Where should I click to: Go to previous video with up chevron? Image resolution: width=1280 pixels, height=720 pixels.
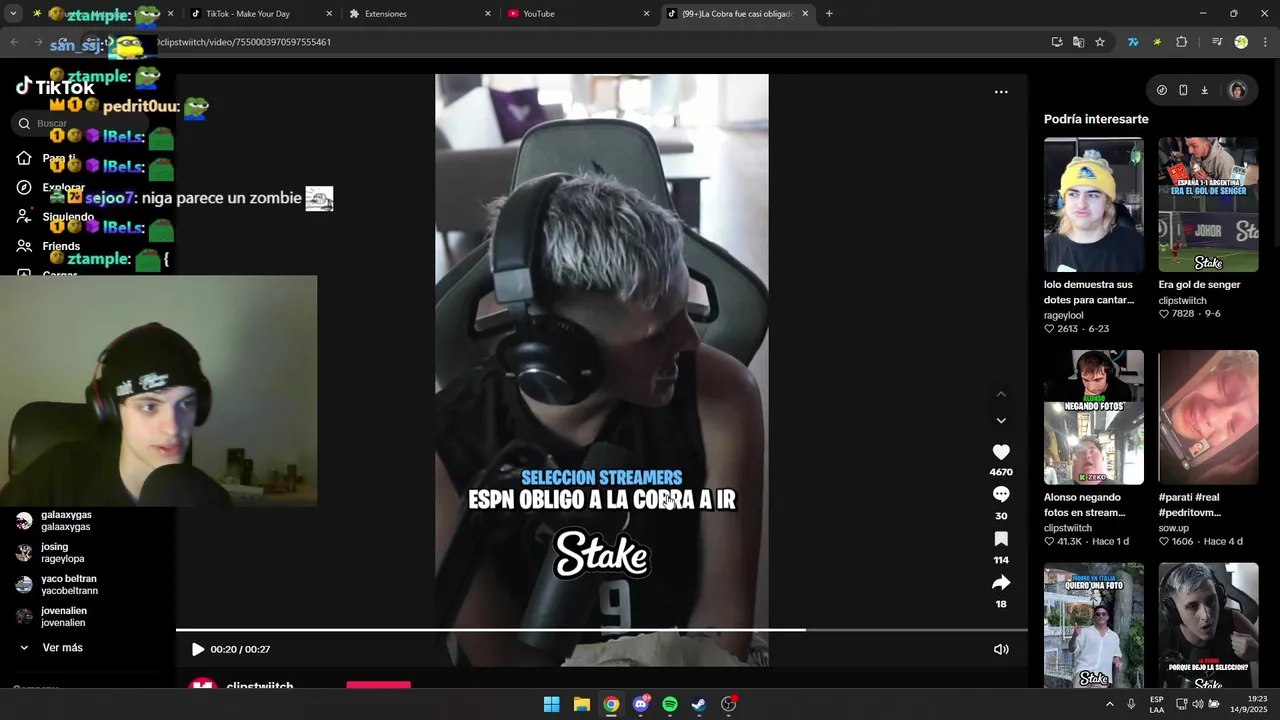pos(1001,394)
